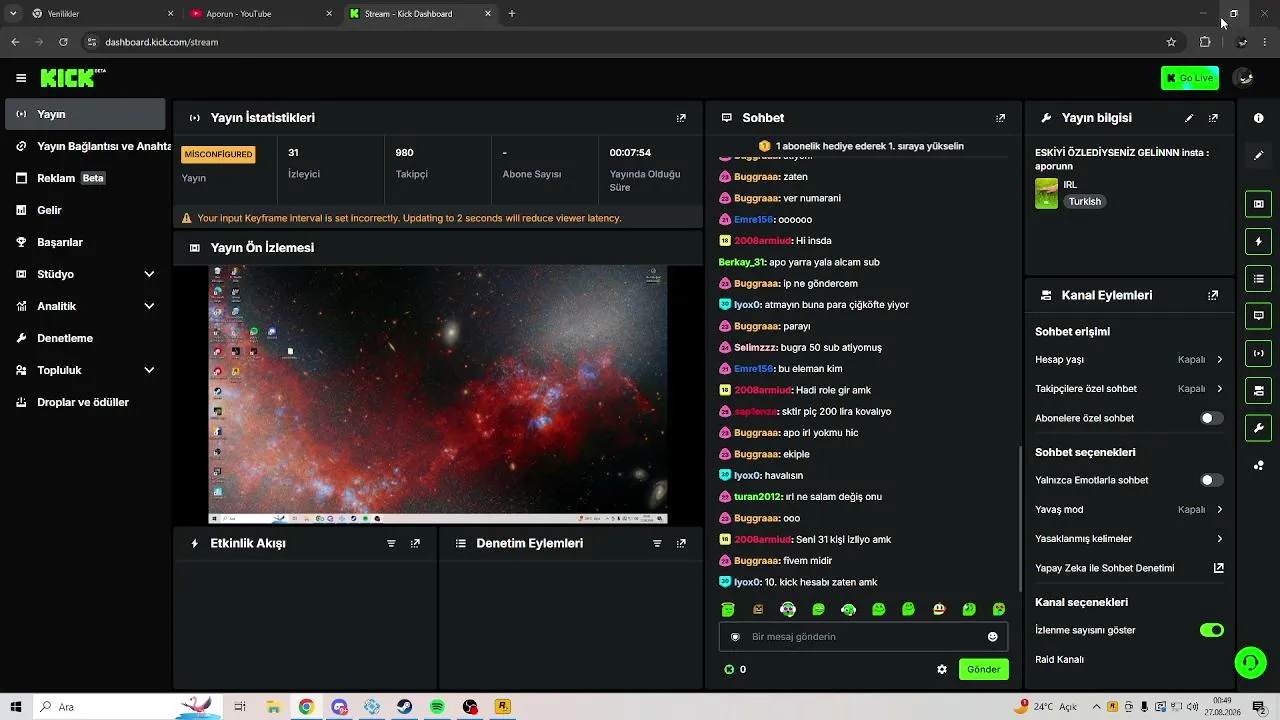Edit the stream info with the pencil icon in Yayın bilgisi
This screenshot has height=720, width=1280.
(x=1189, y=118)
